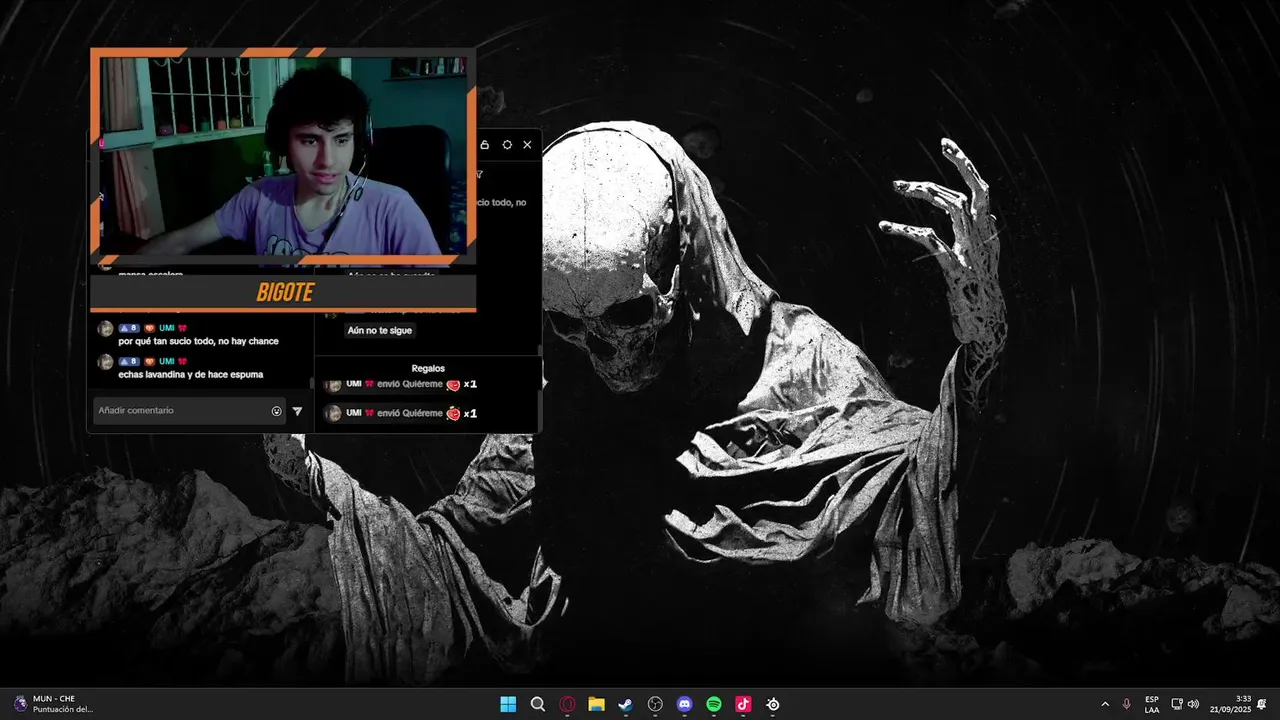Open the notification center bell icon
This screenshot has height=720, width=1280.
(1262, 704)
